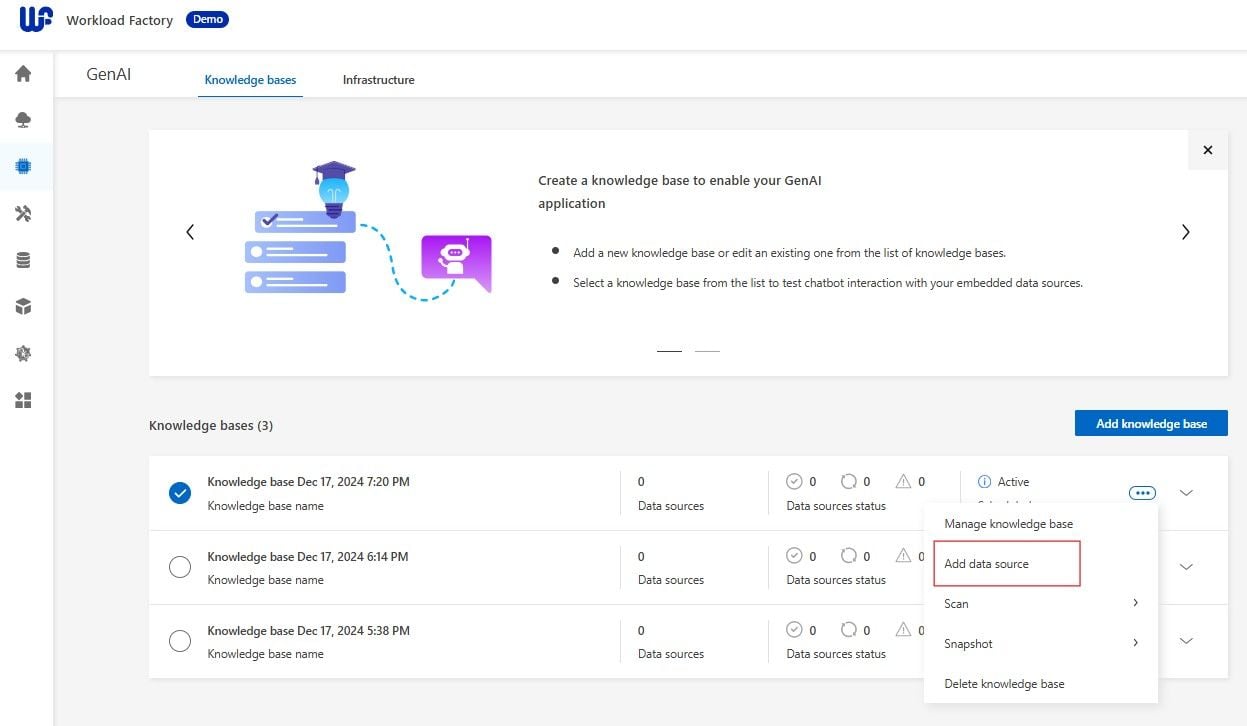Screen dimensions: 1247x726
Task: Open the database icon in sidebar
Action: pyautogui.click(x=24, y=260)
